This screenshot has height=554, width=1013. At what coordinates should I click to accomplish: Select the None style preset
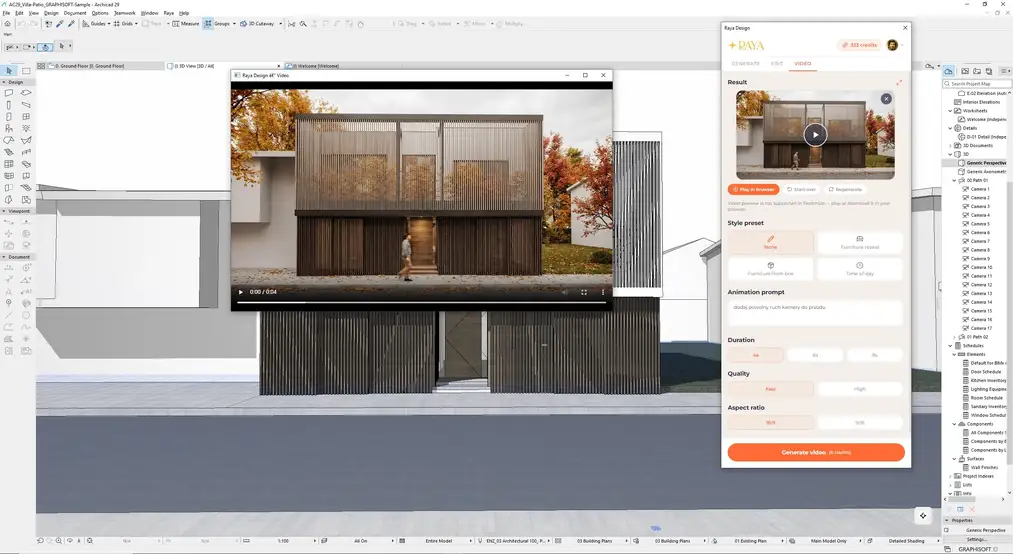click(x=770, y=242)
